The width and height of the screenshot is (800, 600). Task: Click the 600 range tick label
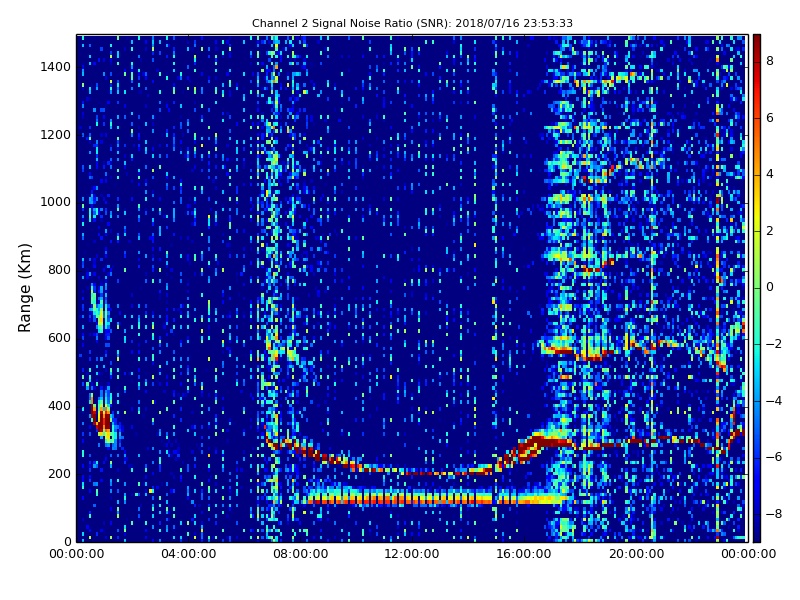pos(60,338)
